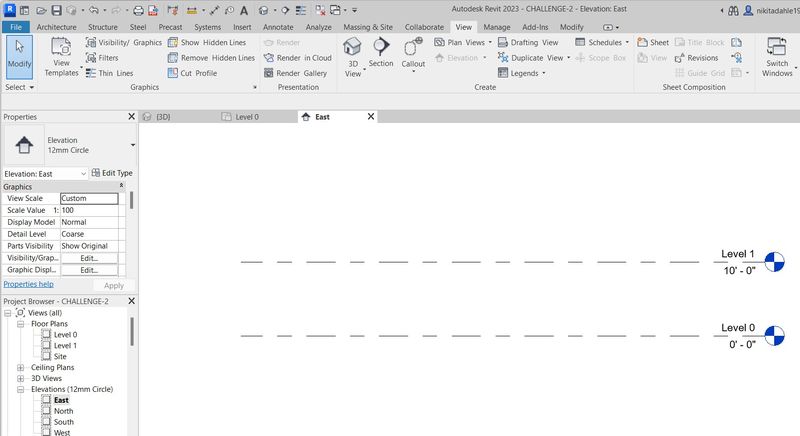Click the Level 0 datum head symbol
The image size is (800, 436).
774,336
